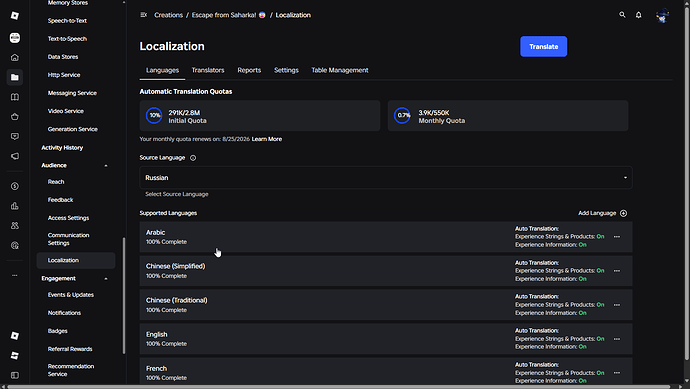Open user profile avatar top right
The width and height of the screenshot is (690, 389).
coord(662,16)
